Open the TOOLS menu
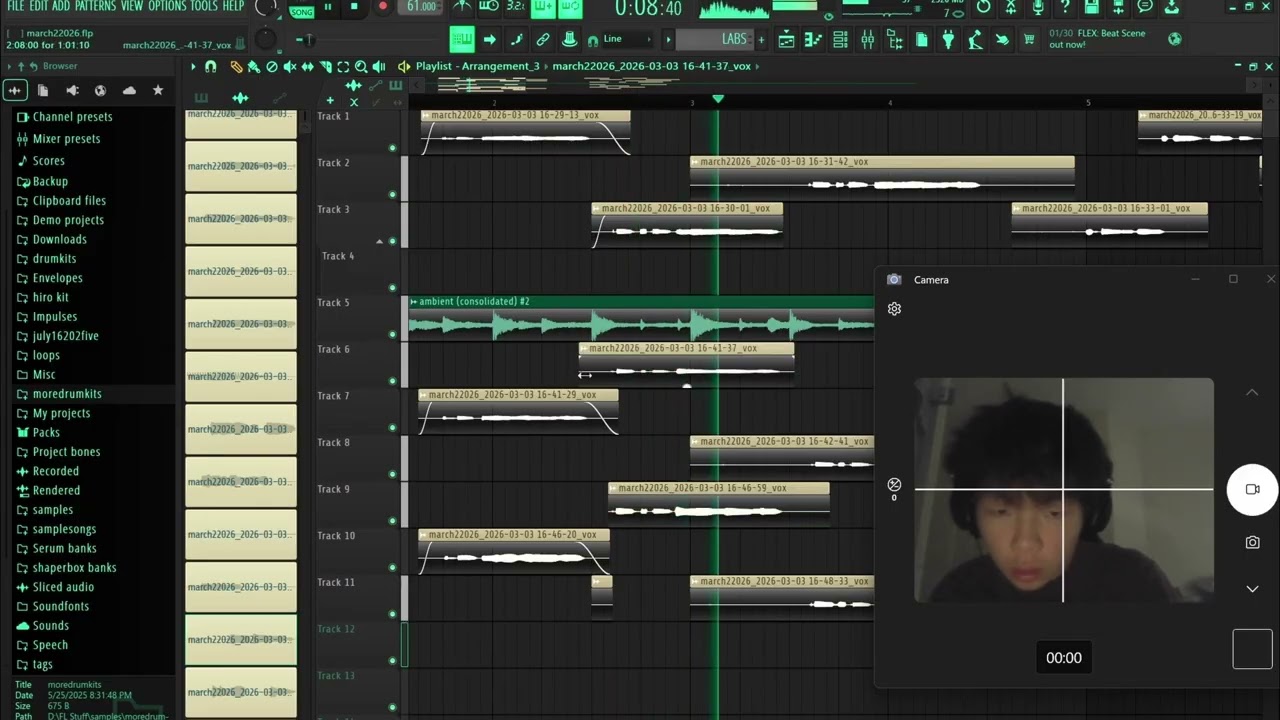The height and width of the screenshot is (720, 1280). [204, 6]
